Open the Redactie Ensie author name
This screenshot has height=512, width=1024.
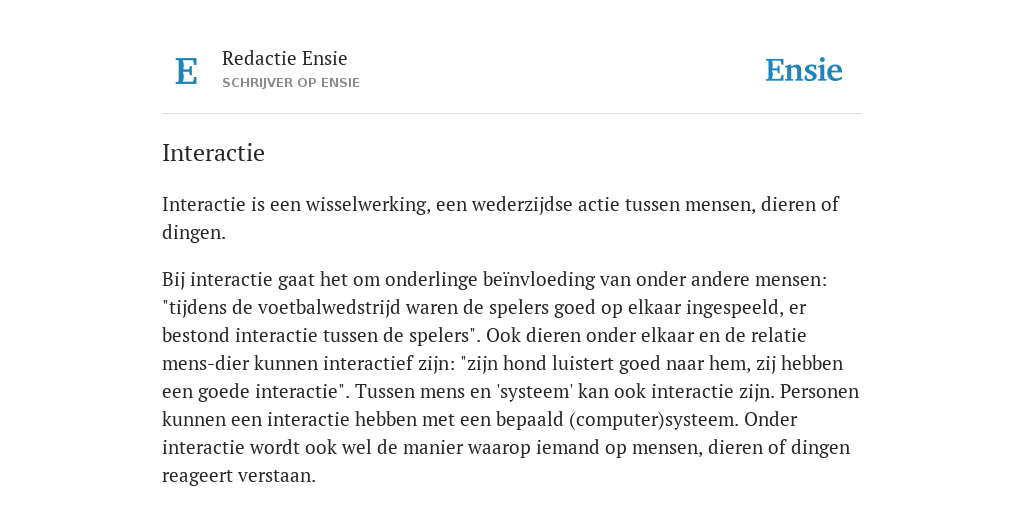pyautogui.click(x=285, y=58)
